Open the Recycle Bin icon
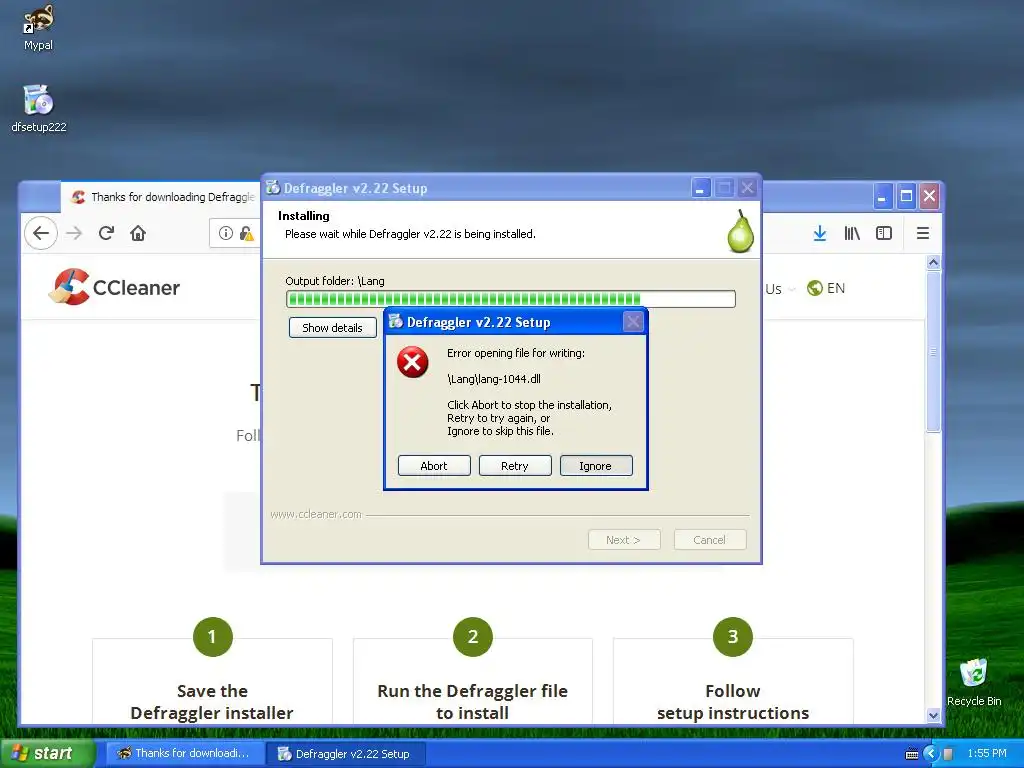1024x768 pixels. point(974,682)
